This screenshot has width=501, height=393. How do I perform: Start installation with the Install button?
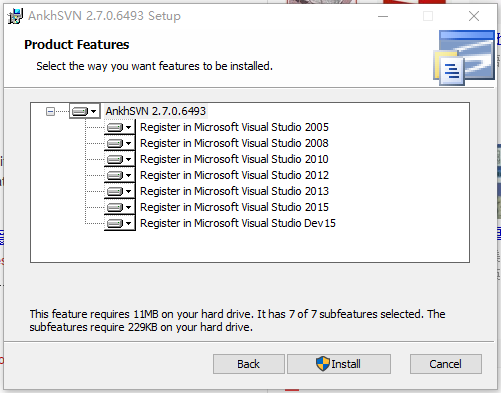tap(339, 364)
